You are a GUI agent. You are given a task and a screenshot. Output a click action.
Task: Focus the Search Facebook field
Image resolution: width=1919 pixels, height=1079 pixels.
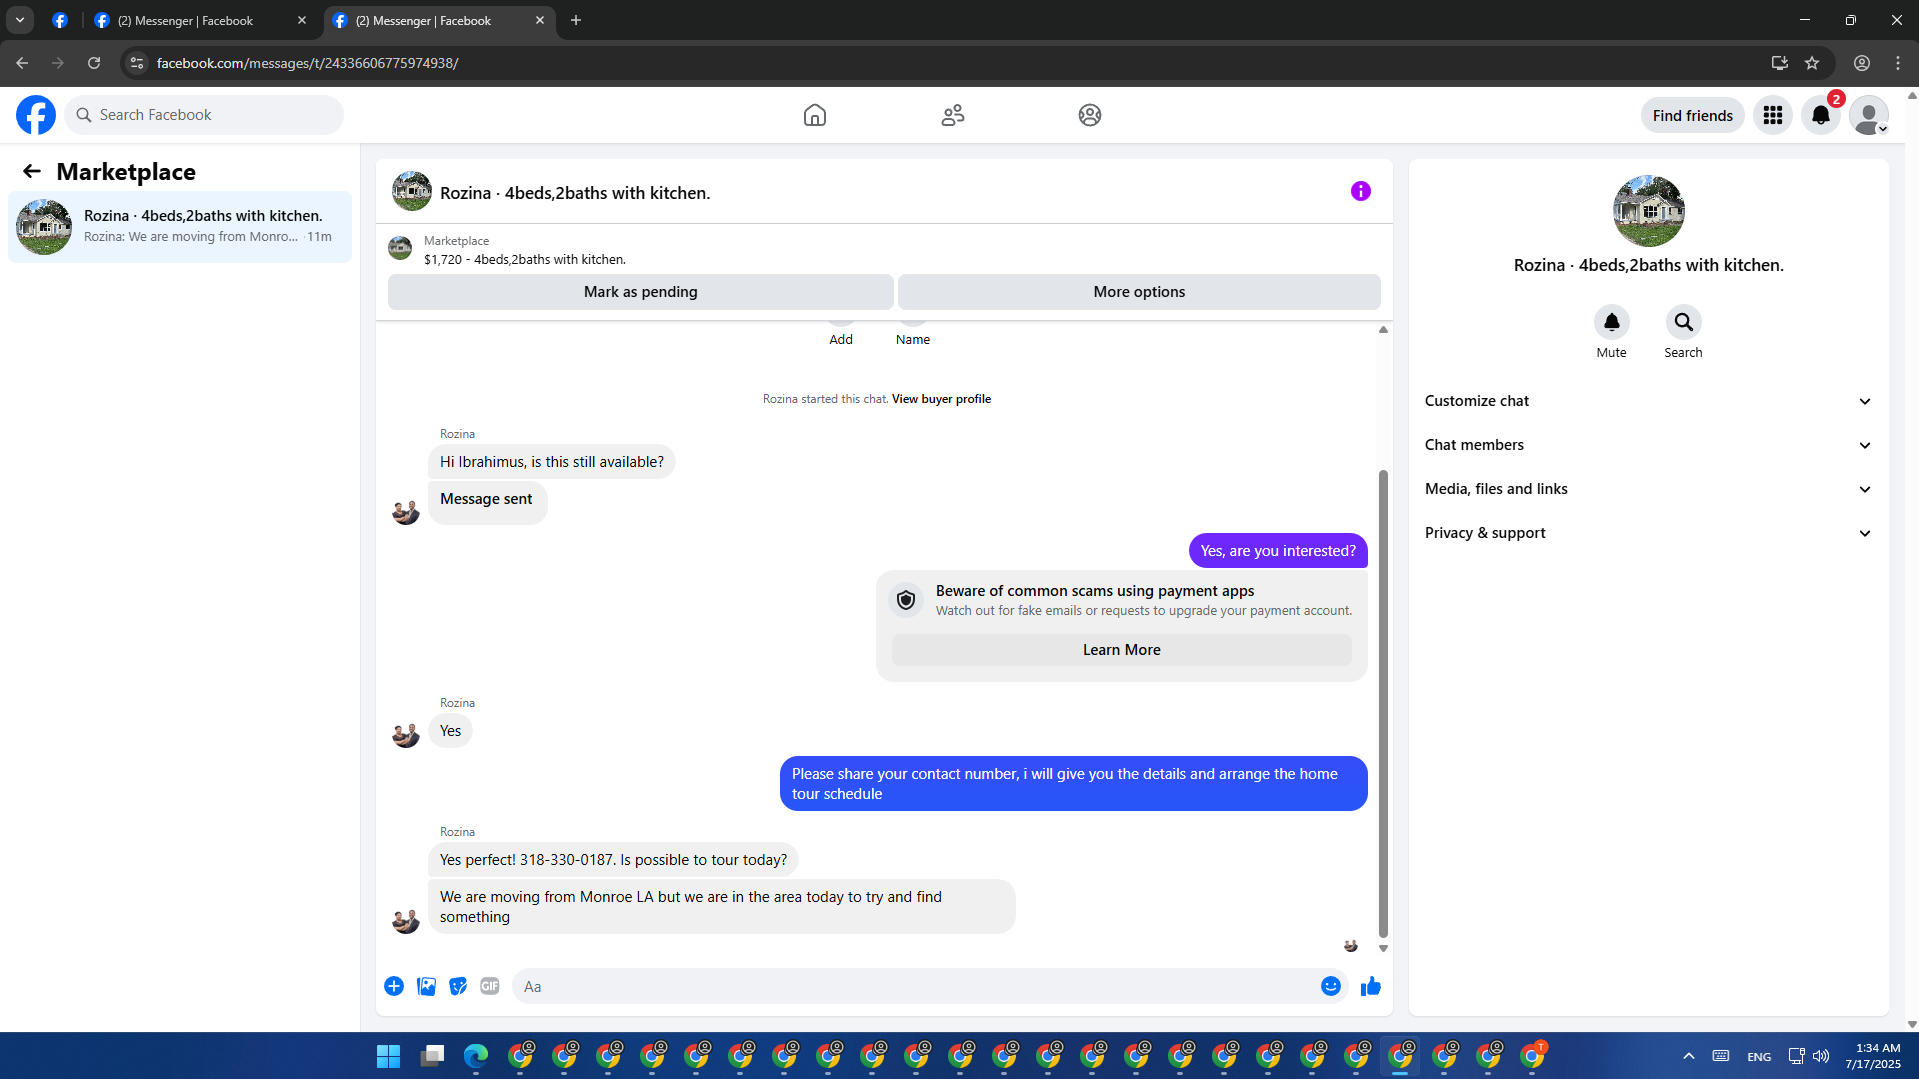point(204,115)
